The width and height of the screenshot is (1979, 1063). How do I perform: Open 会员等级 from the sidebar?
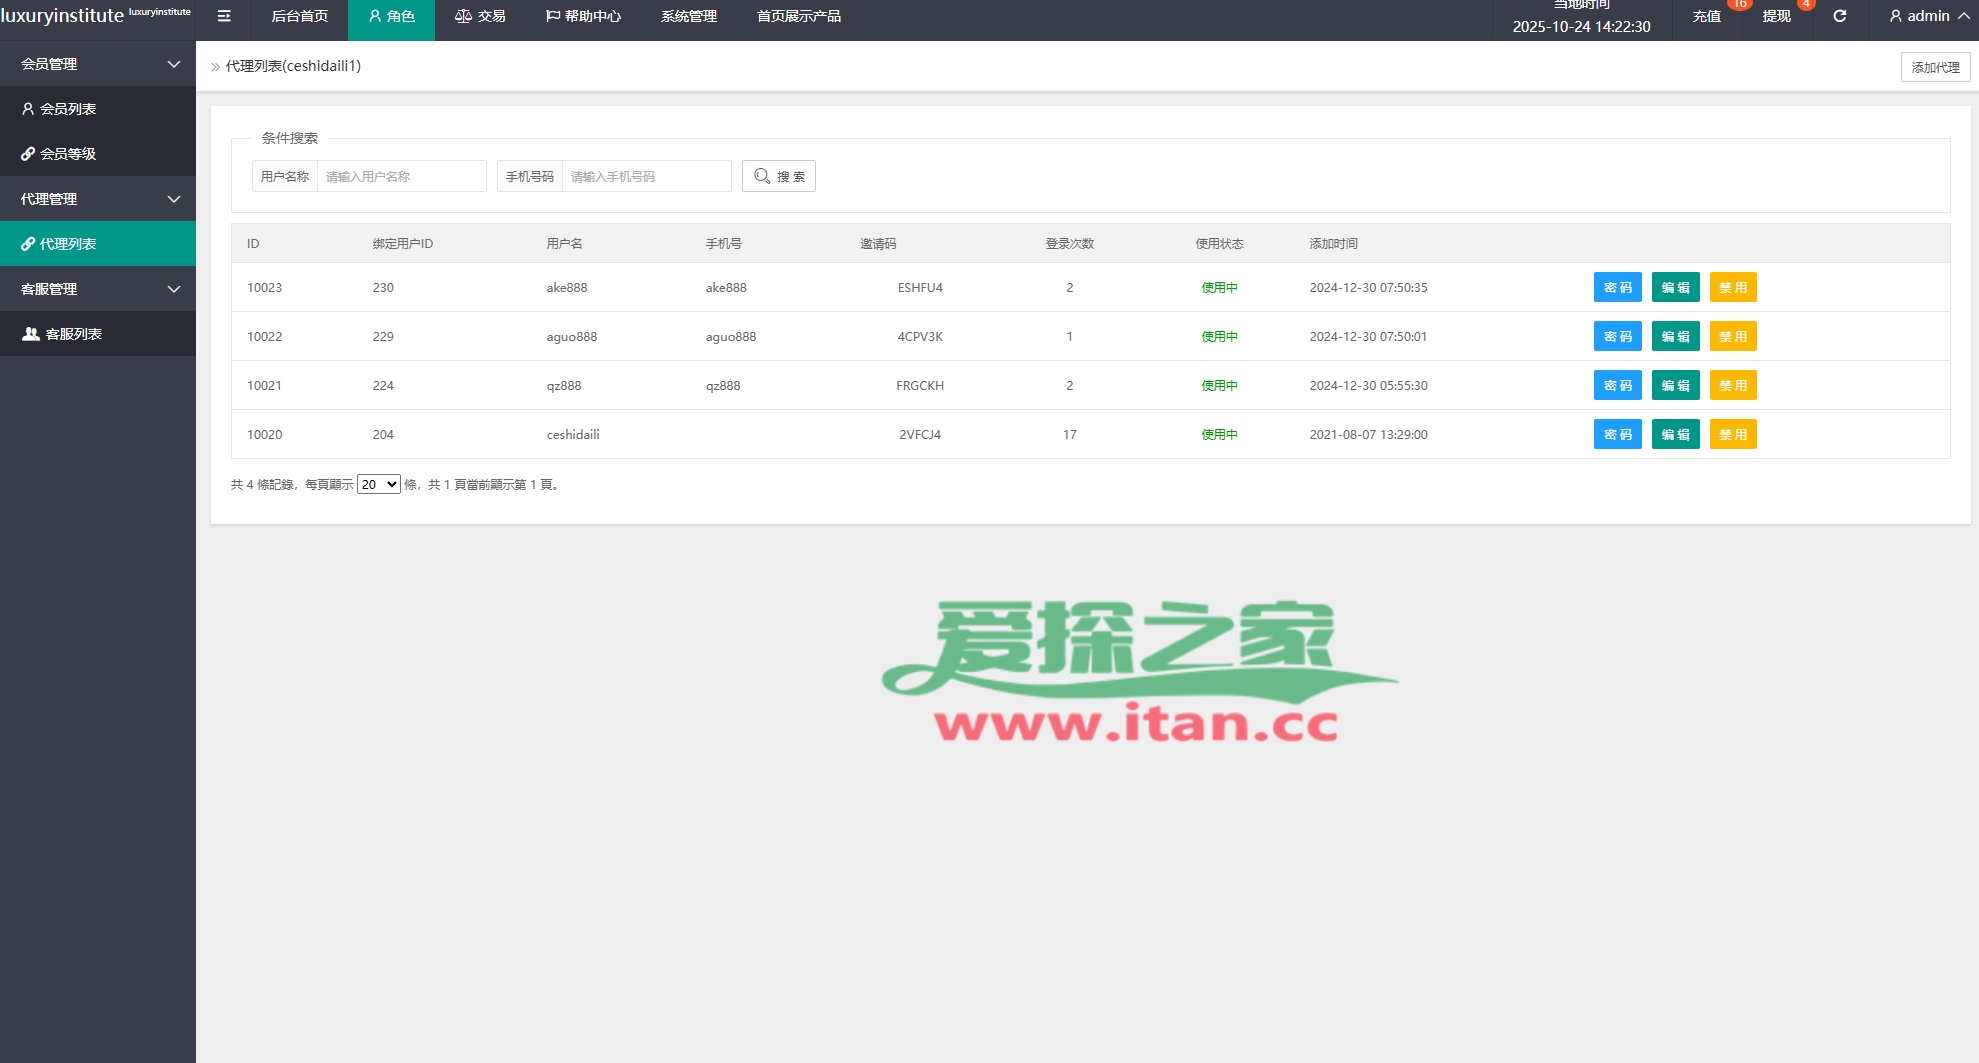(x=68, y=154)
